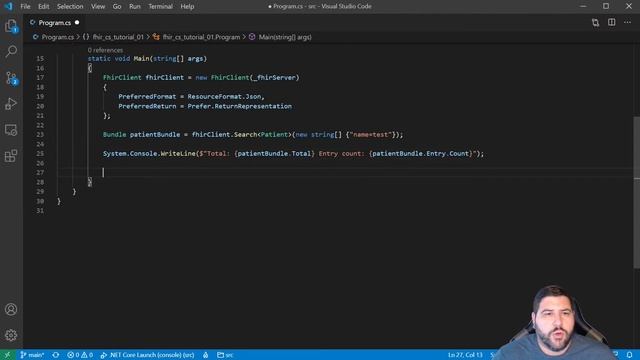Viewport: 640px width, 360px height.
Task: Open the Extensions view
Action: click(11, 156)
